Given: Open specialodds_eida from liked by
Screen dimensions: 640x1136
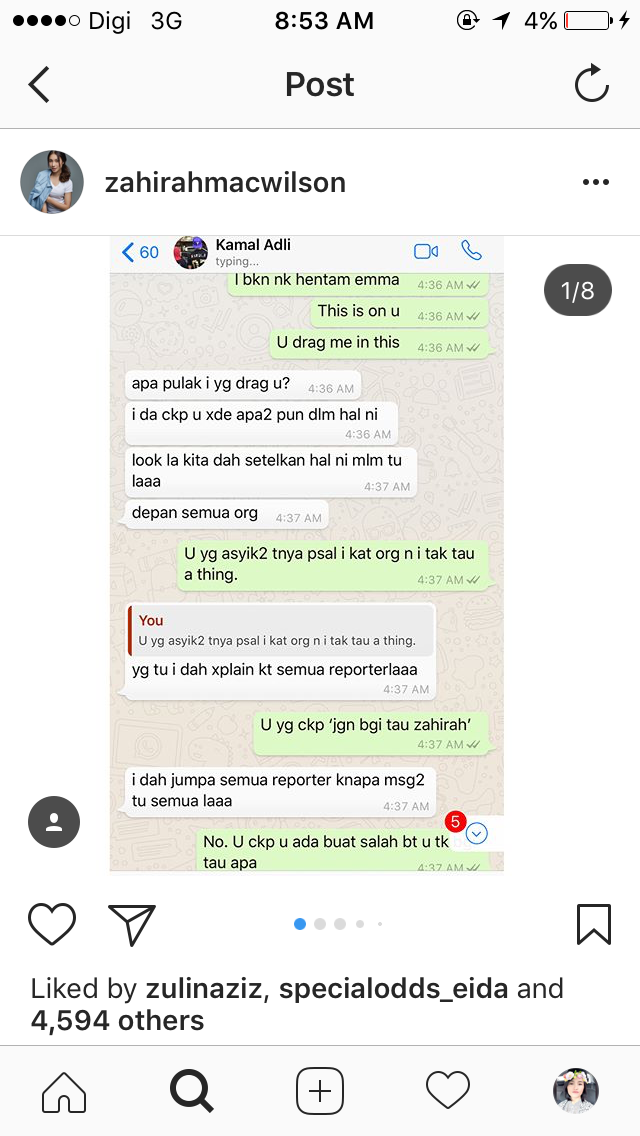Looking at the screenshot, I should point(394,988).
